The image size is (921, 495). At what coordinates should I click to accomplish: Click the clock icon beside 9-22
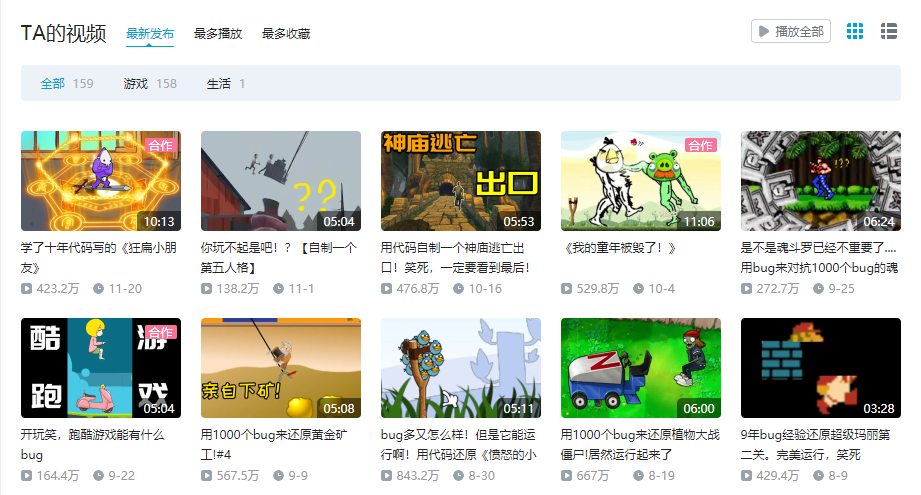(99, 476)
